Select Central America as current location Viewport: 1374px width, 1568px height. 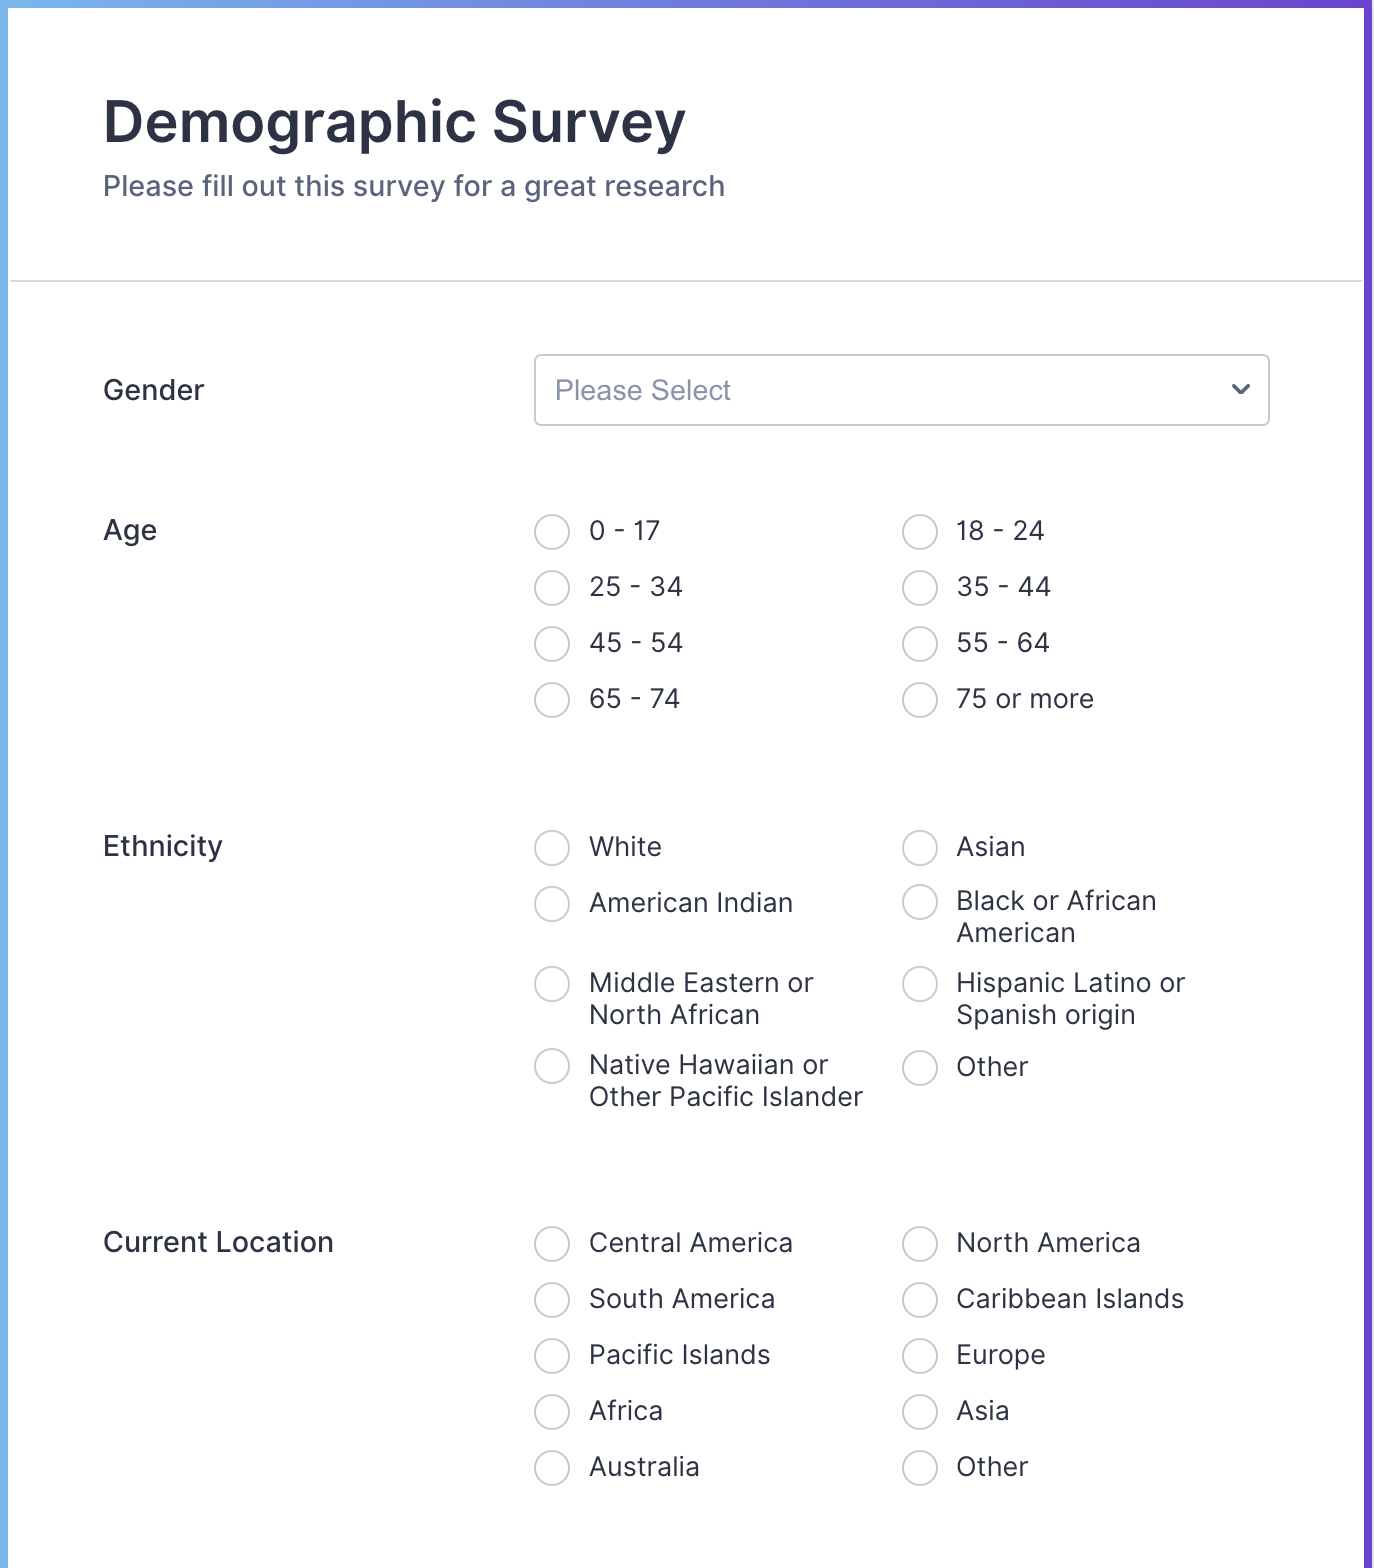552,1244
